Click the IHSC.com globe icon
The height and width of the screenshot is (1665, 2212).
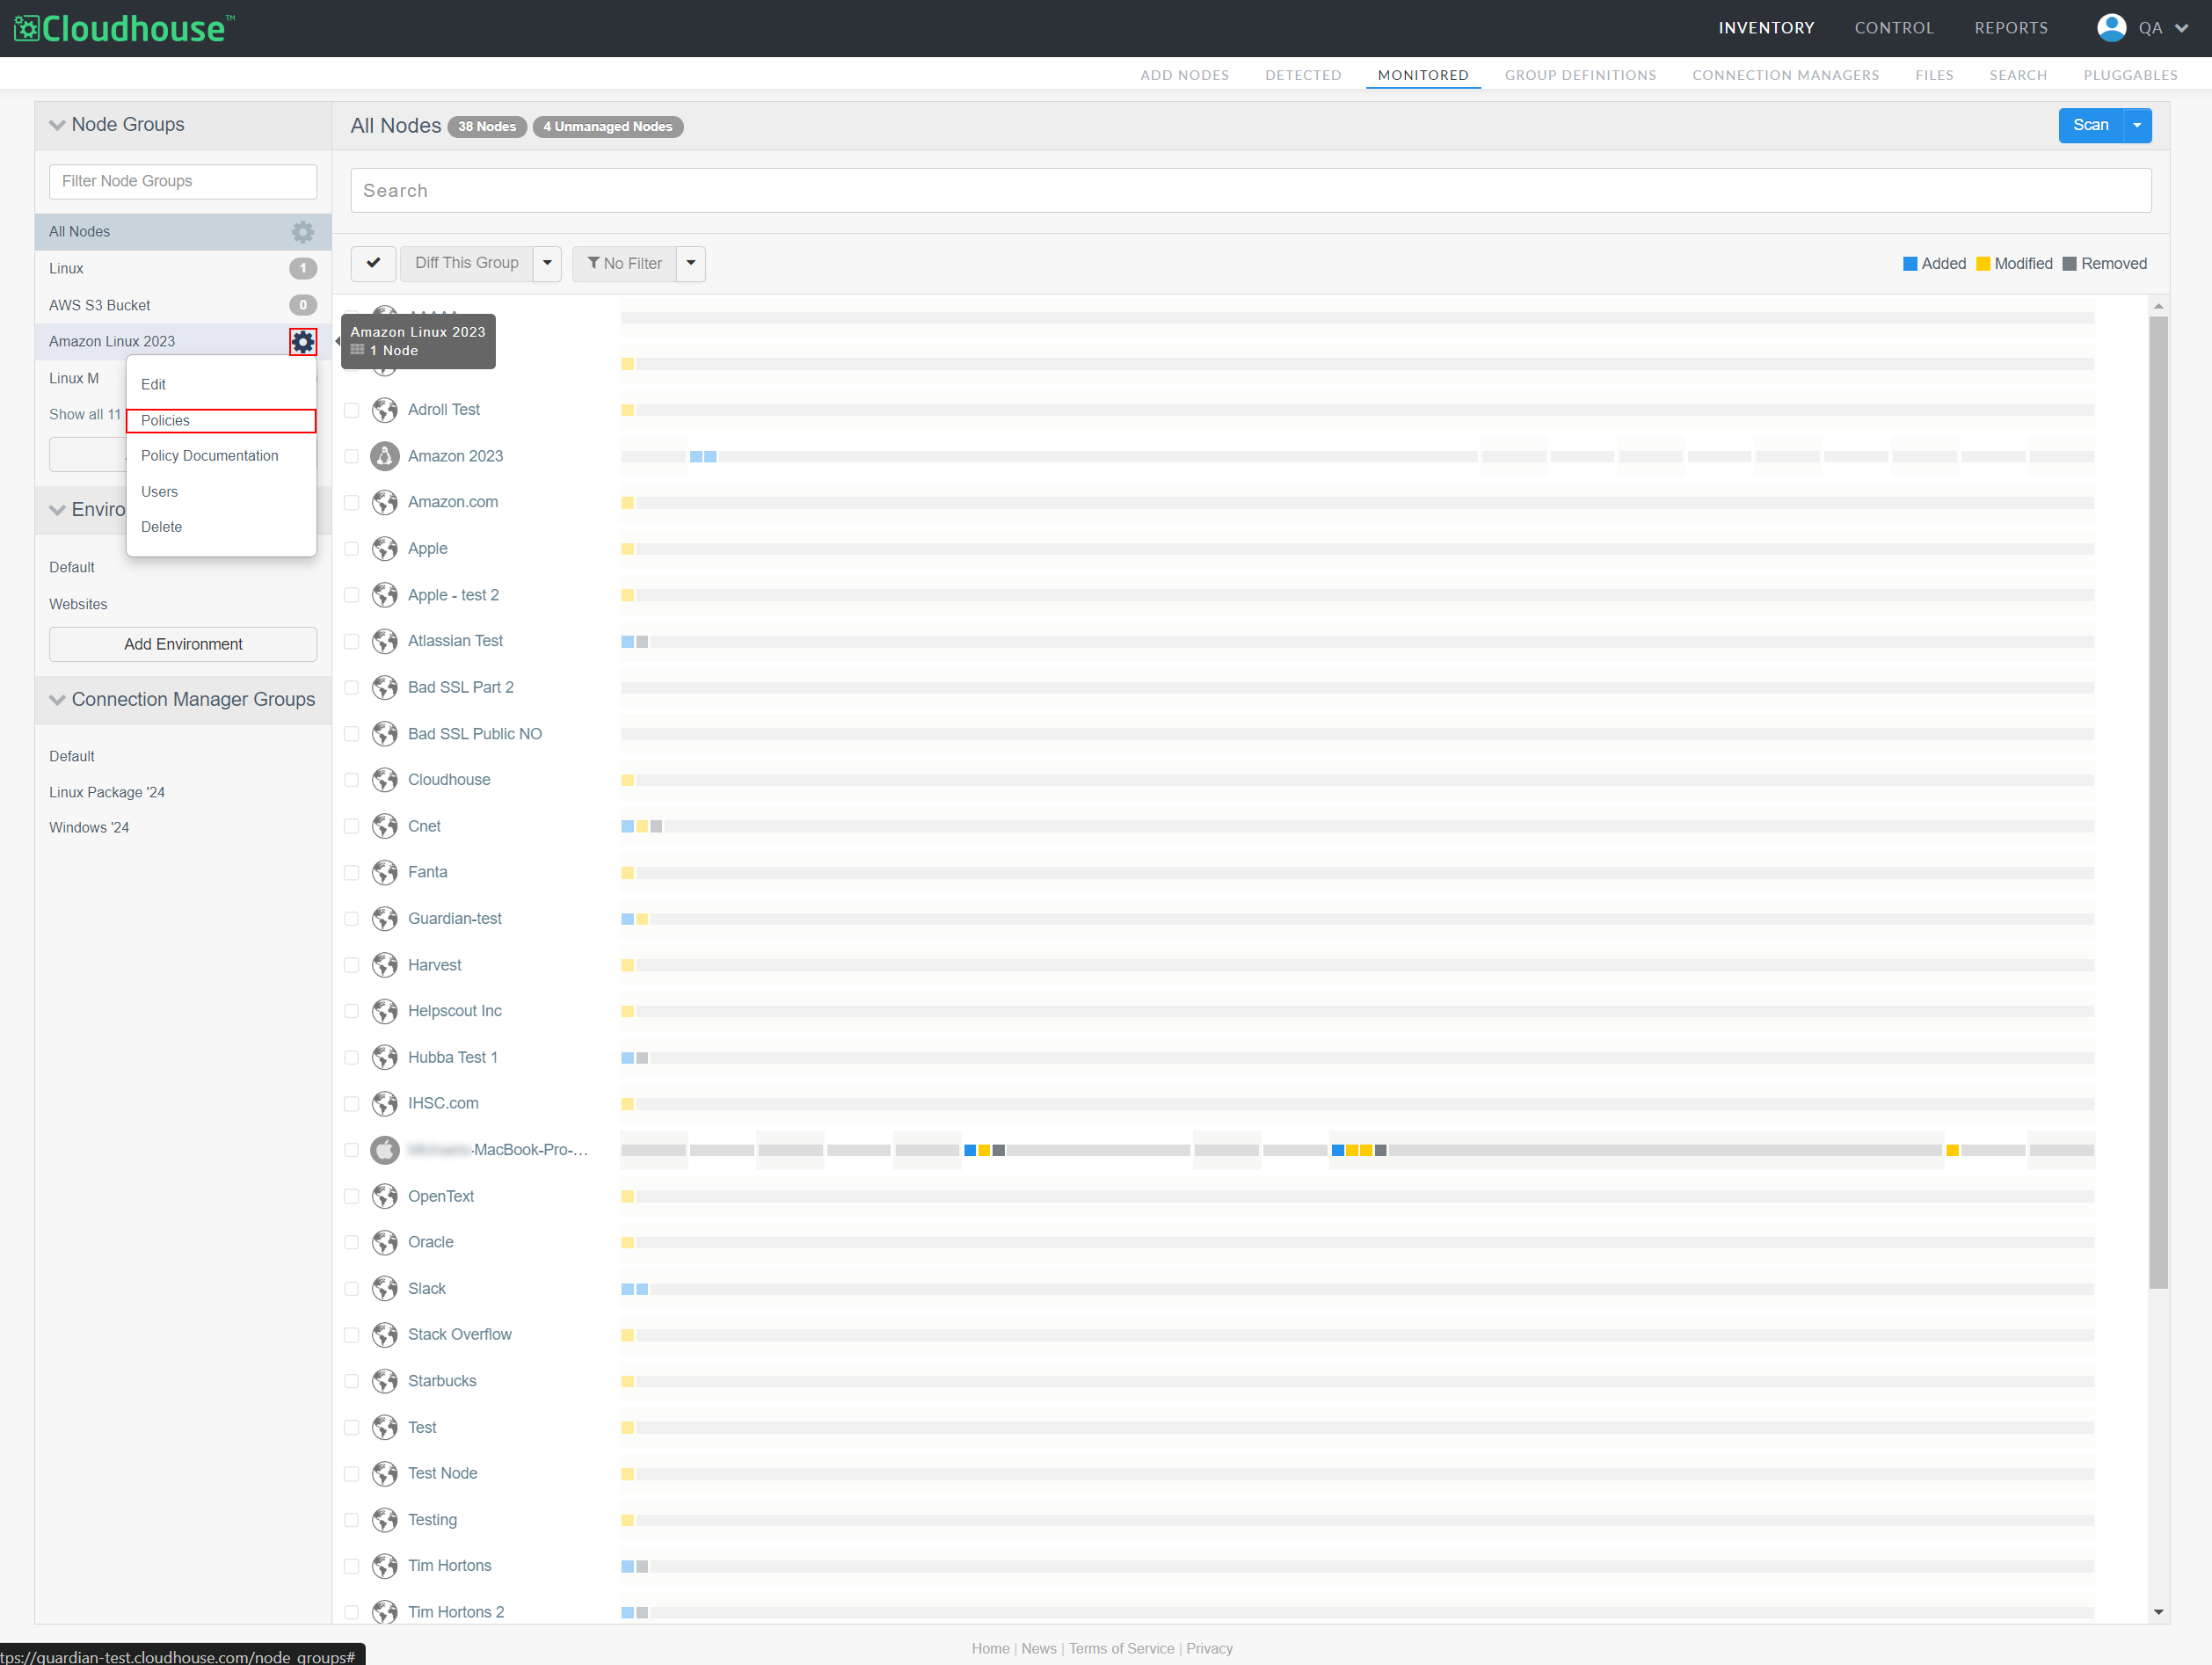(x=385, y=1104)
